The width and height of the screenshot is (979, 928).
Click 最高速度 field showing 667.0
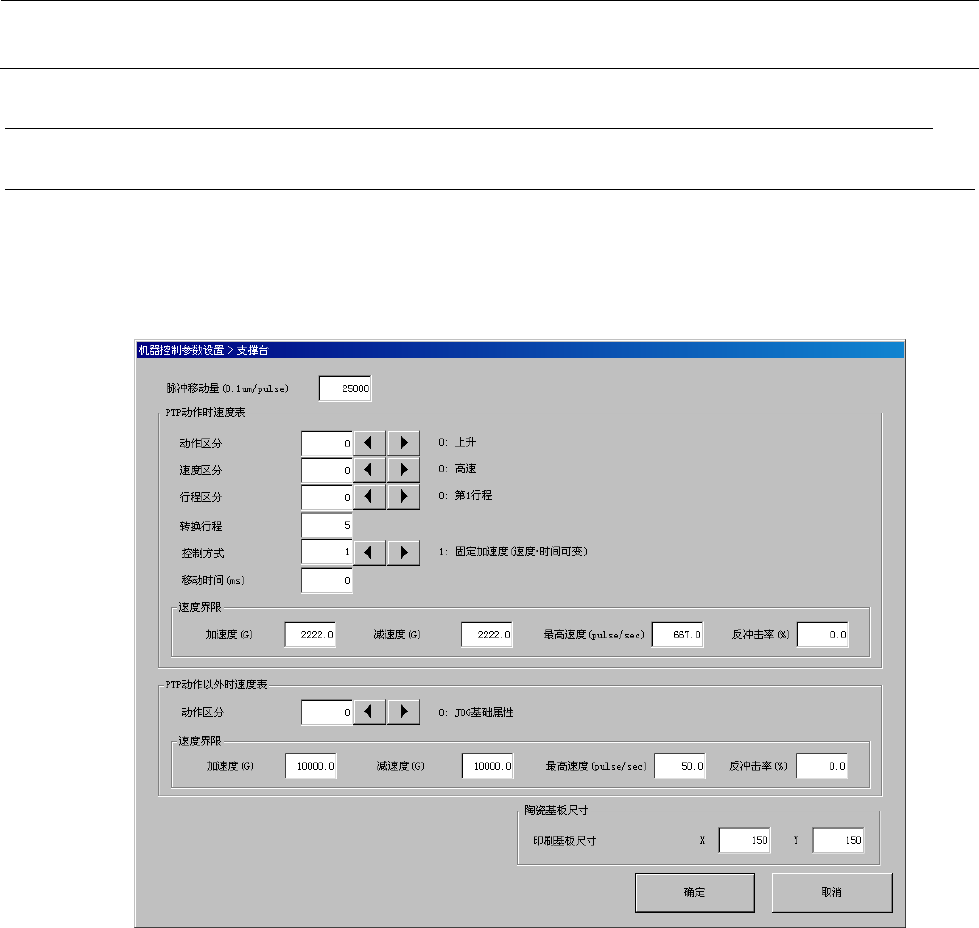678,634
